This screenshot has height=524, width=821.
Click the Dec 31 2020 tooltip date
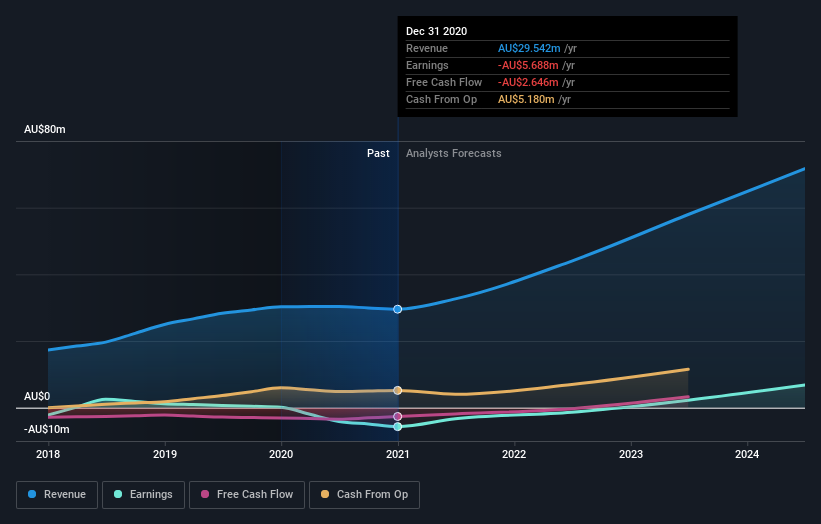pyautogui.click(x=437, y=31)
